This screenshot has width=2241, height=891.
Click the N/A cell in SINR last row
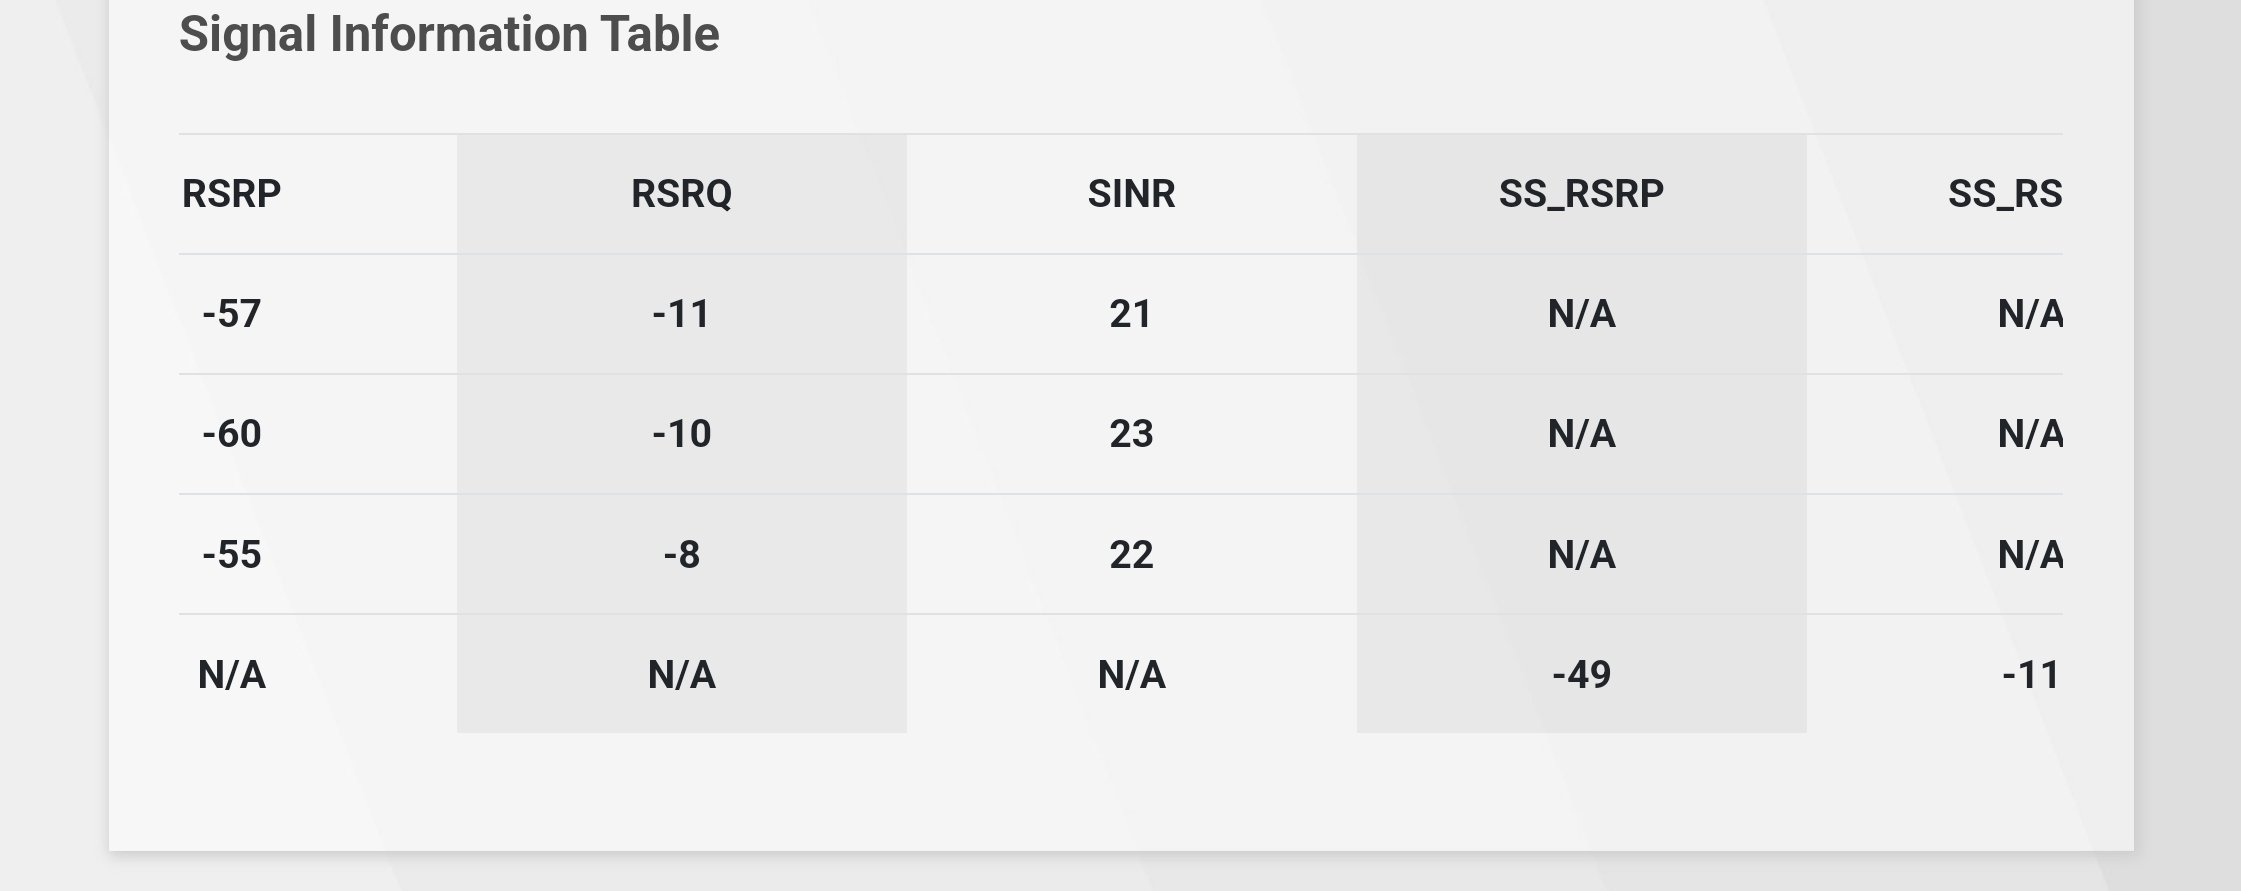(x=1131, y=675)
